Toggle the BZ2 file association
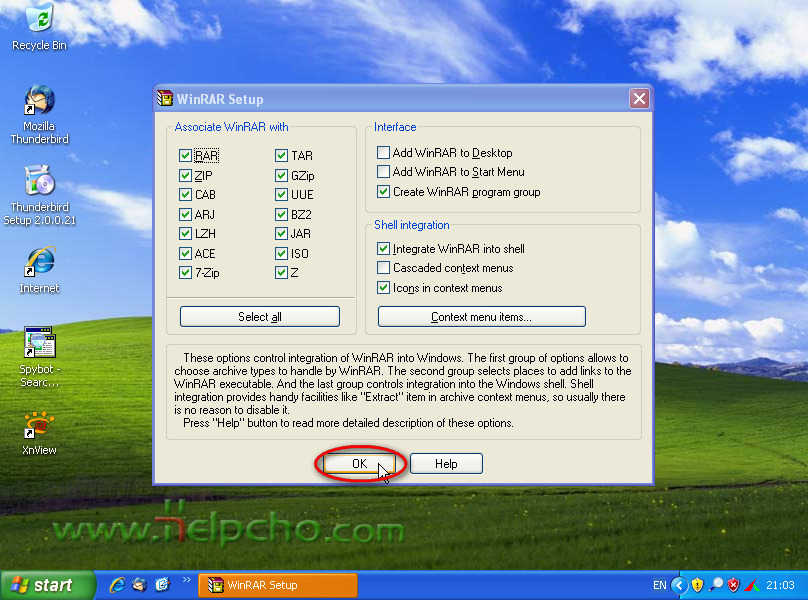This screenshot has height=600, width=808. (x=281, y=214)
